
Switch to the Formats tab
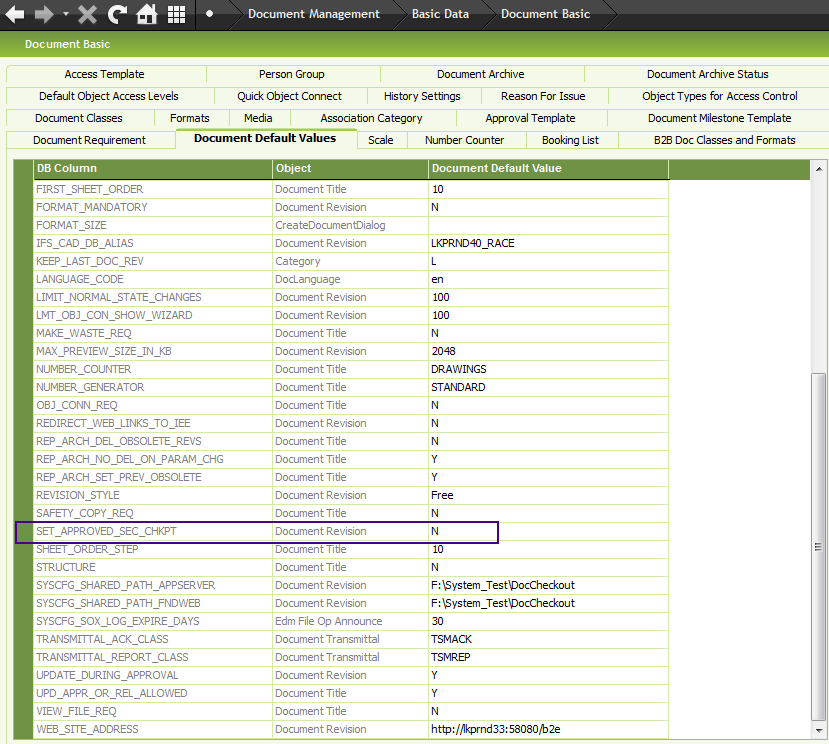[x=190, y=118]
